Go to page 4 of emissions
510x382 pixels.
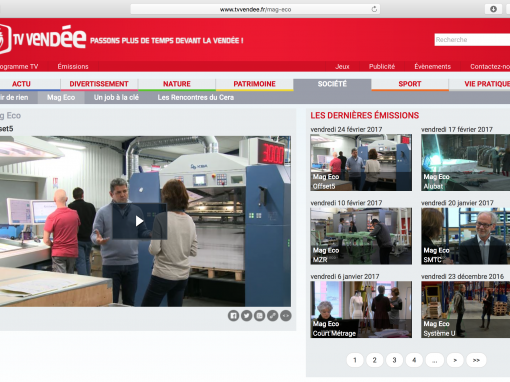[414, 360]
